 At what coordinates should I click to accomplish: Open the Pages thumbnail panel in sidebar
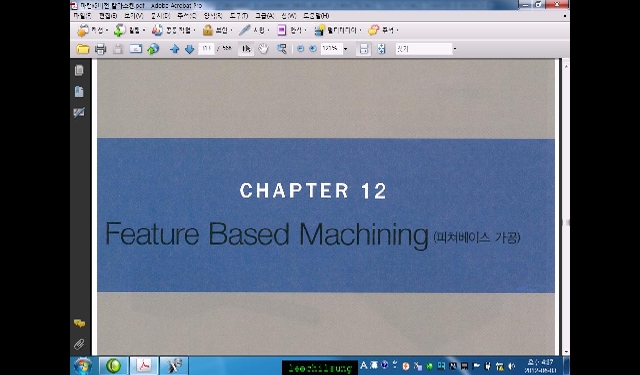79,70
